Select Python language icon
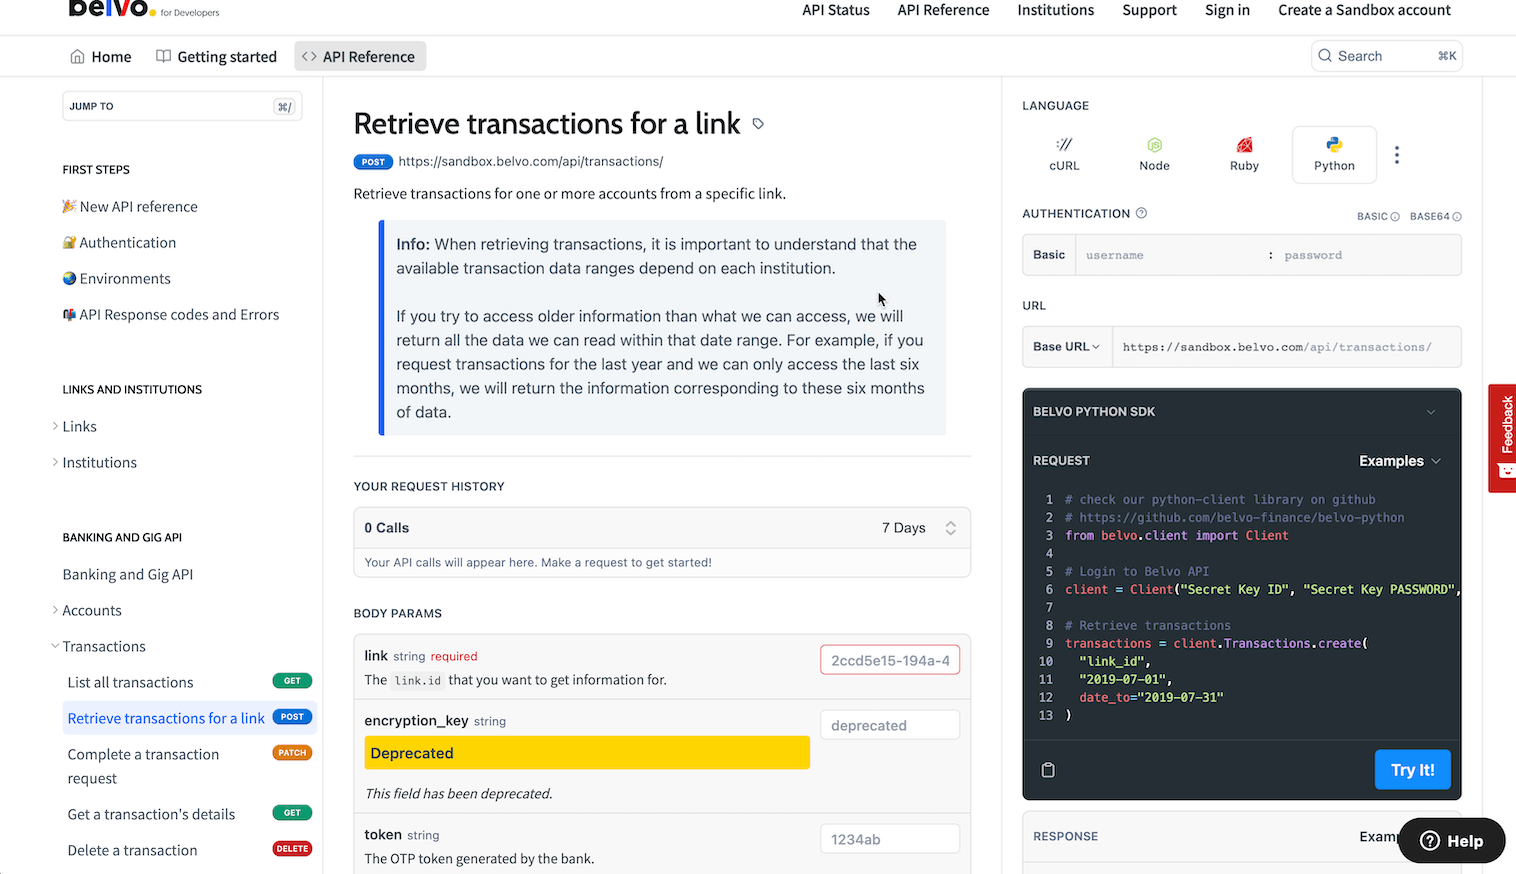1516x874 pixels. pyautogui.click(x=1334, y=145)
